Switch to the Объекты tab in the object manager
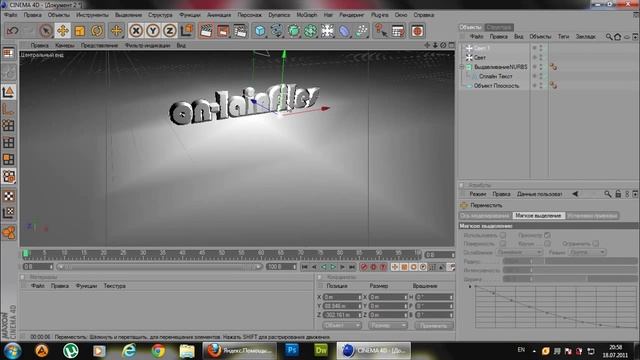The width and height of the screenshot is (640, 360). tap(471, 27)
